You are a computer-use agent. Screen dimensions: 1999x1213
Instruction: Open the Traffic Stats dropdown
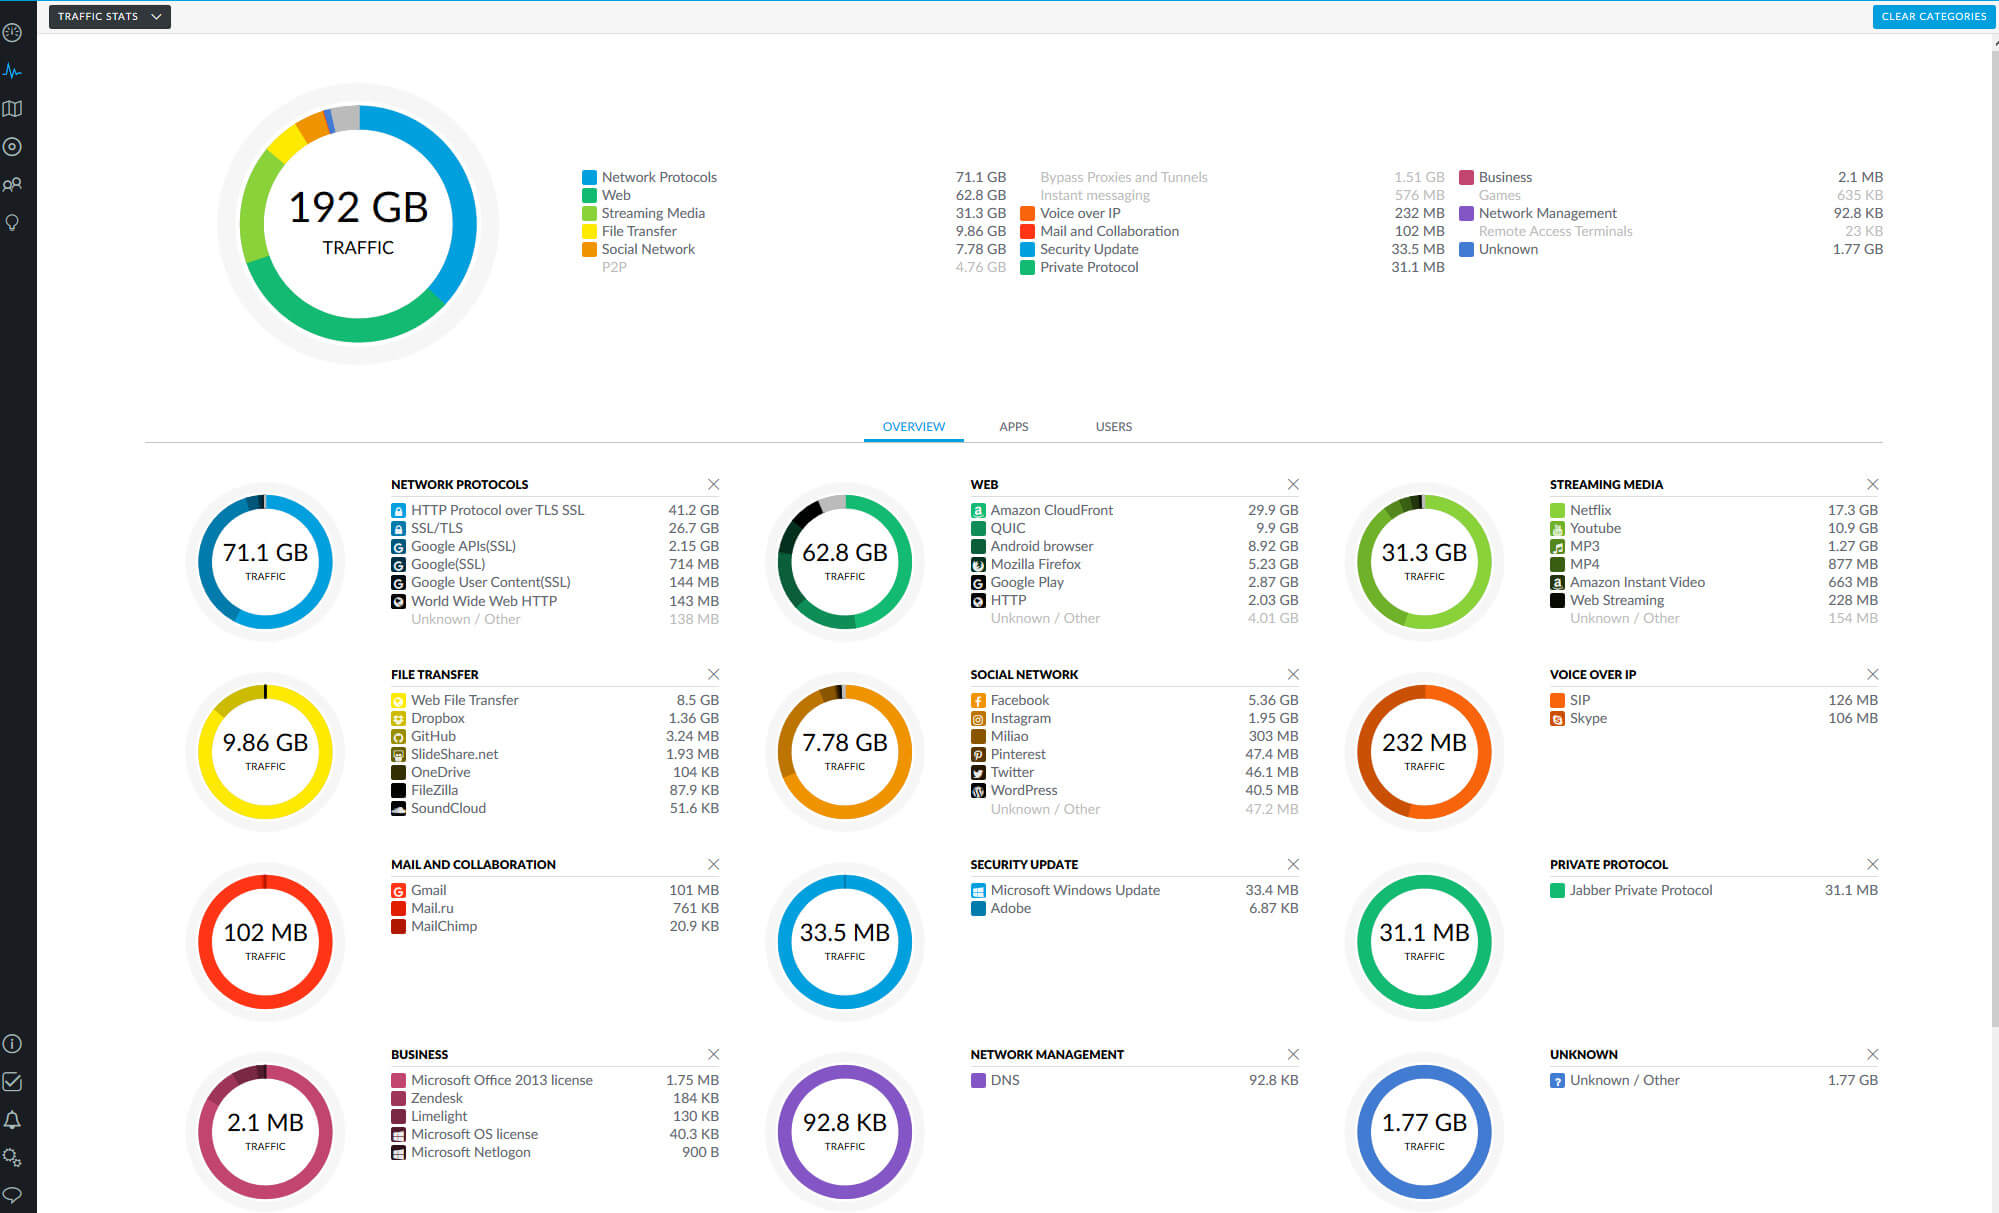[x=110, y=17]
